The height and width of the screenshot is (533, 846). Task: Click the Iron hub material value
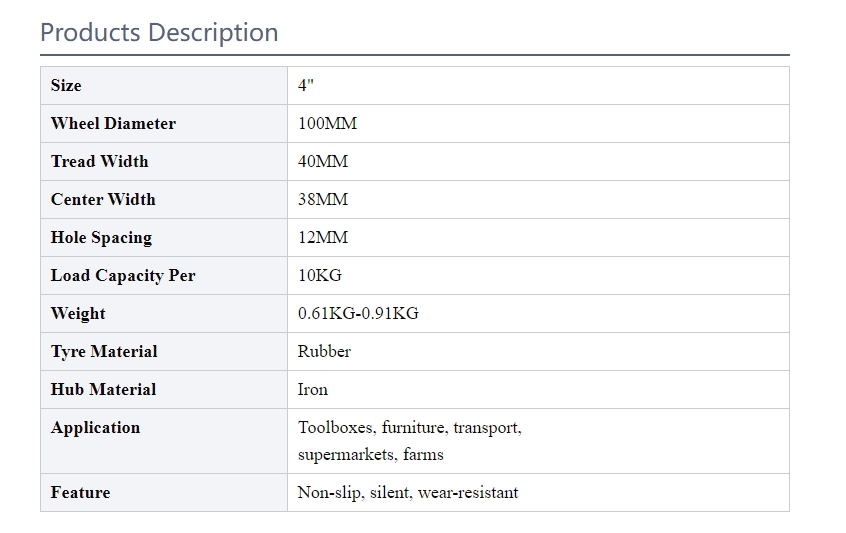312,390
